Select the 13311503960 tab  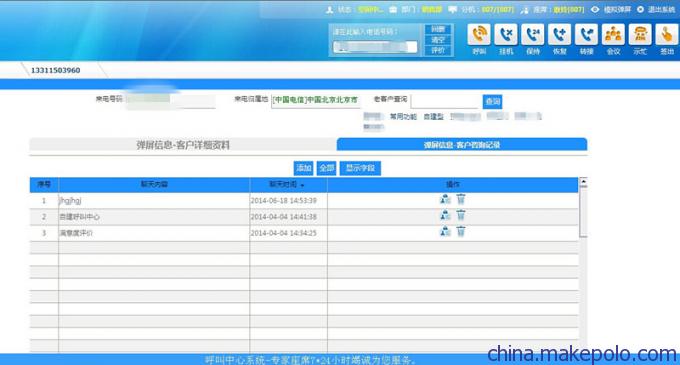pos(56,70)
